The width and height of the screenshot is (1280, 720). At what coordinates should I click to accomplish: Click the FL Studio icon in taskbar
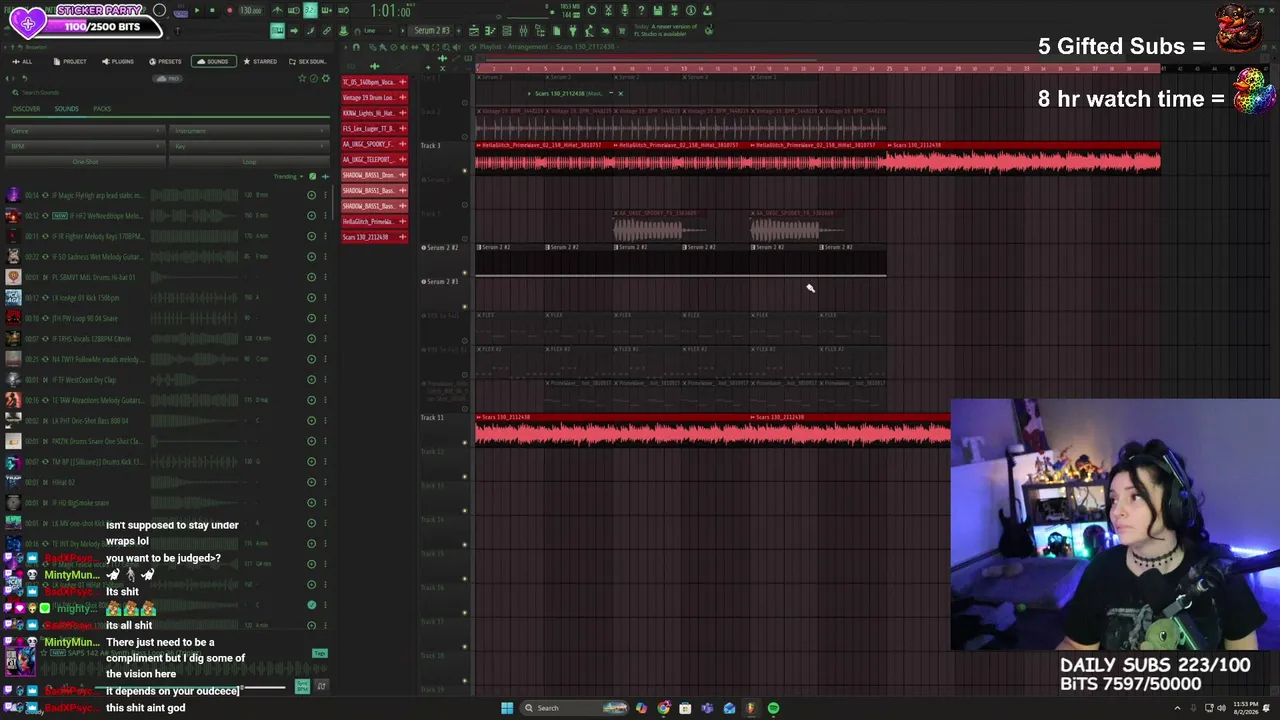point(751,708)
